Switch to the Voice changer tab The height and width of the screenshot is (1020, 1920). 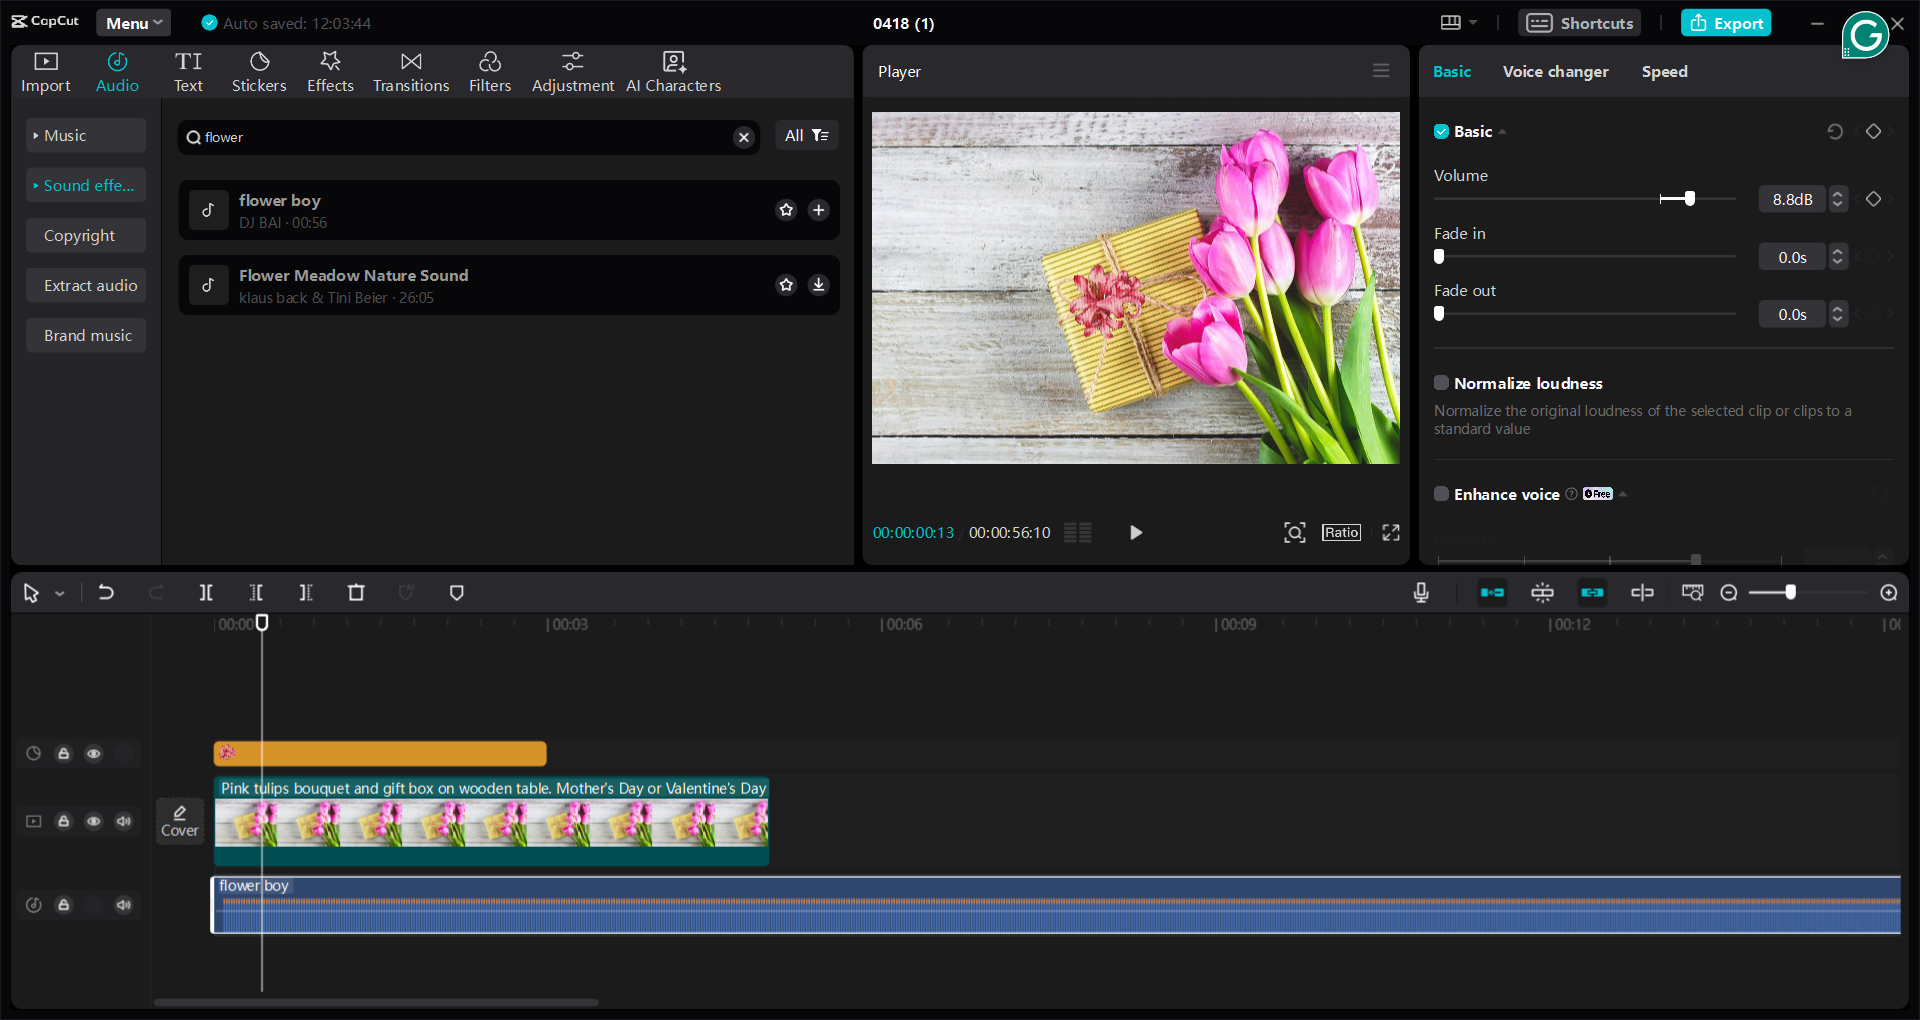point(1555,72)
